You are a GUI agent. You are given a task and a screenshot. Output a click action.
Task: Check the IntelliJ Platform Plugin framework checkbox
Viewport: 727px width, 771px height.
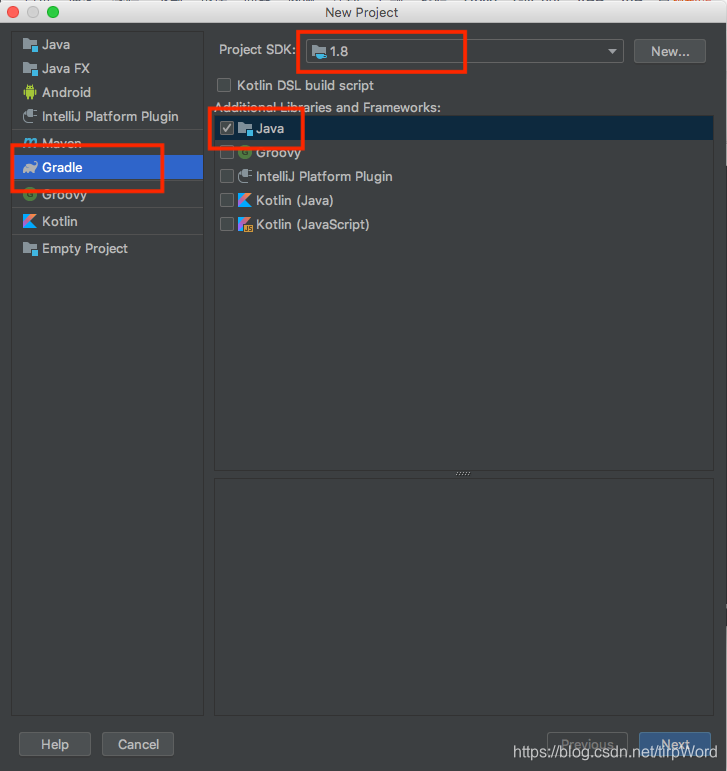(227, 177)
